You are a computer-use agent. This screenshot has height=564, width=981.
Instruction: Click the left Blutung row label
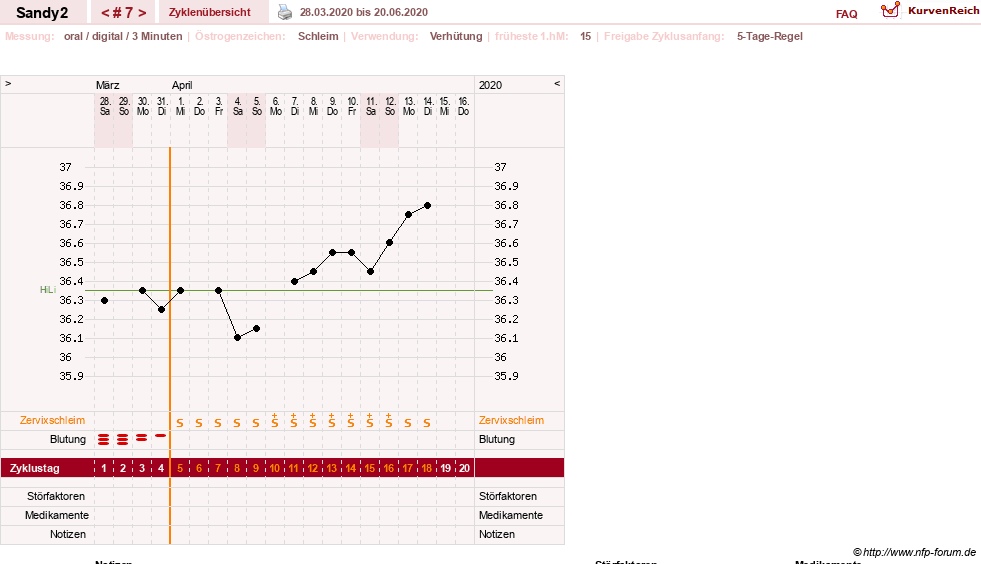coord(68,439)
